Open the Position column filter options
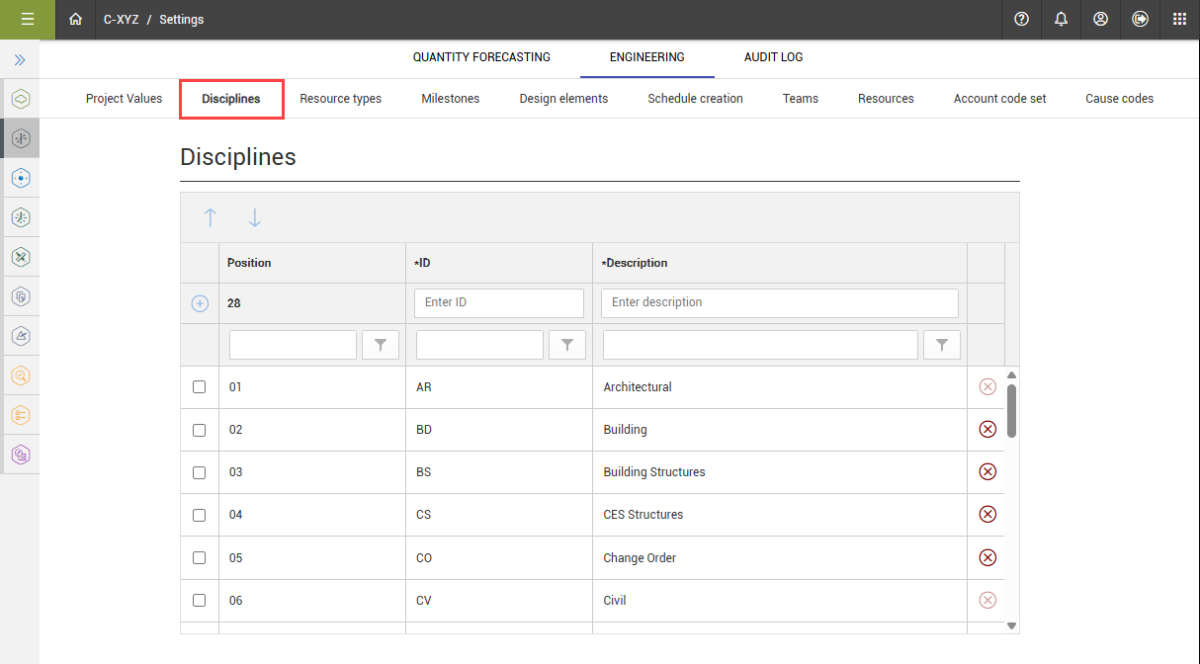The width and height of the screenshot is (1200, 664). [x=380, y=345]
